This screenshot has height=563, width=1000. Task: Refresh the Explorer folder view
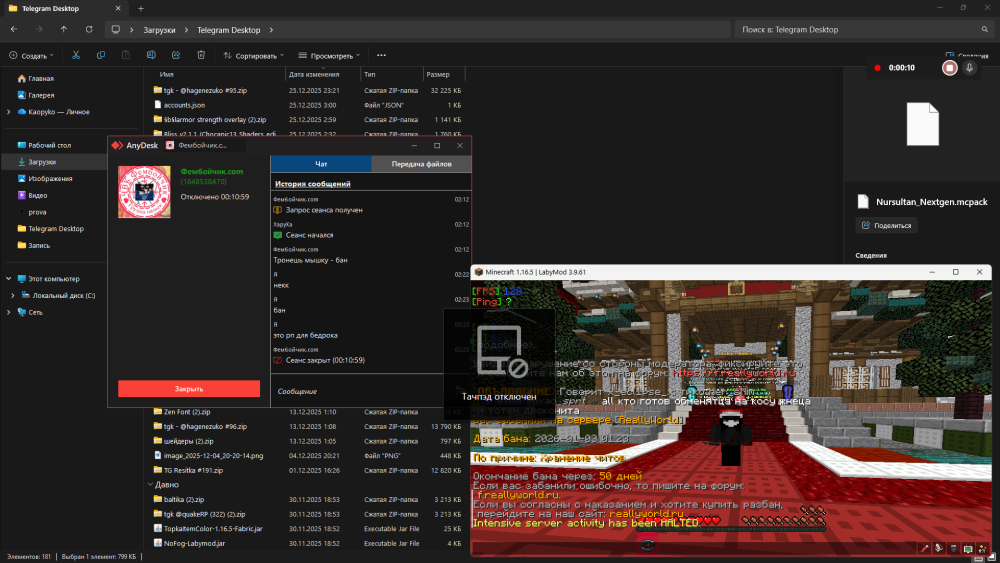[x=89, y=29]
